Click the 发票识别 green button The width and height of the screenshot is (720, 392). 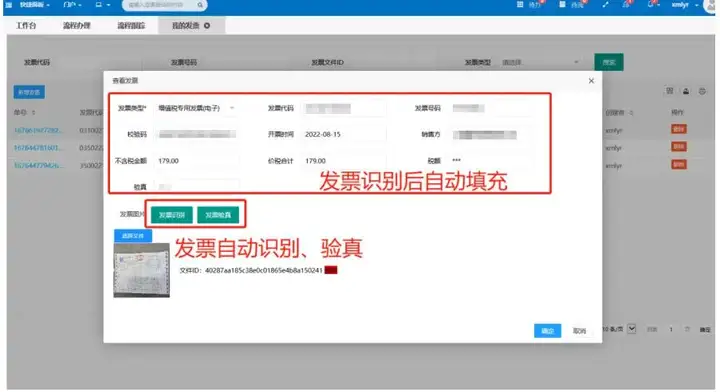coord(172,215)
